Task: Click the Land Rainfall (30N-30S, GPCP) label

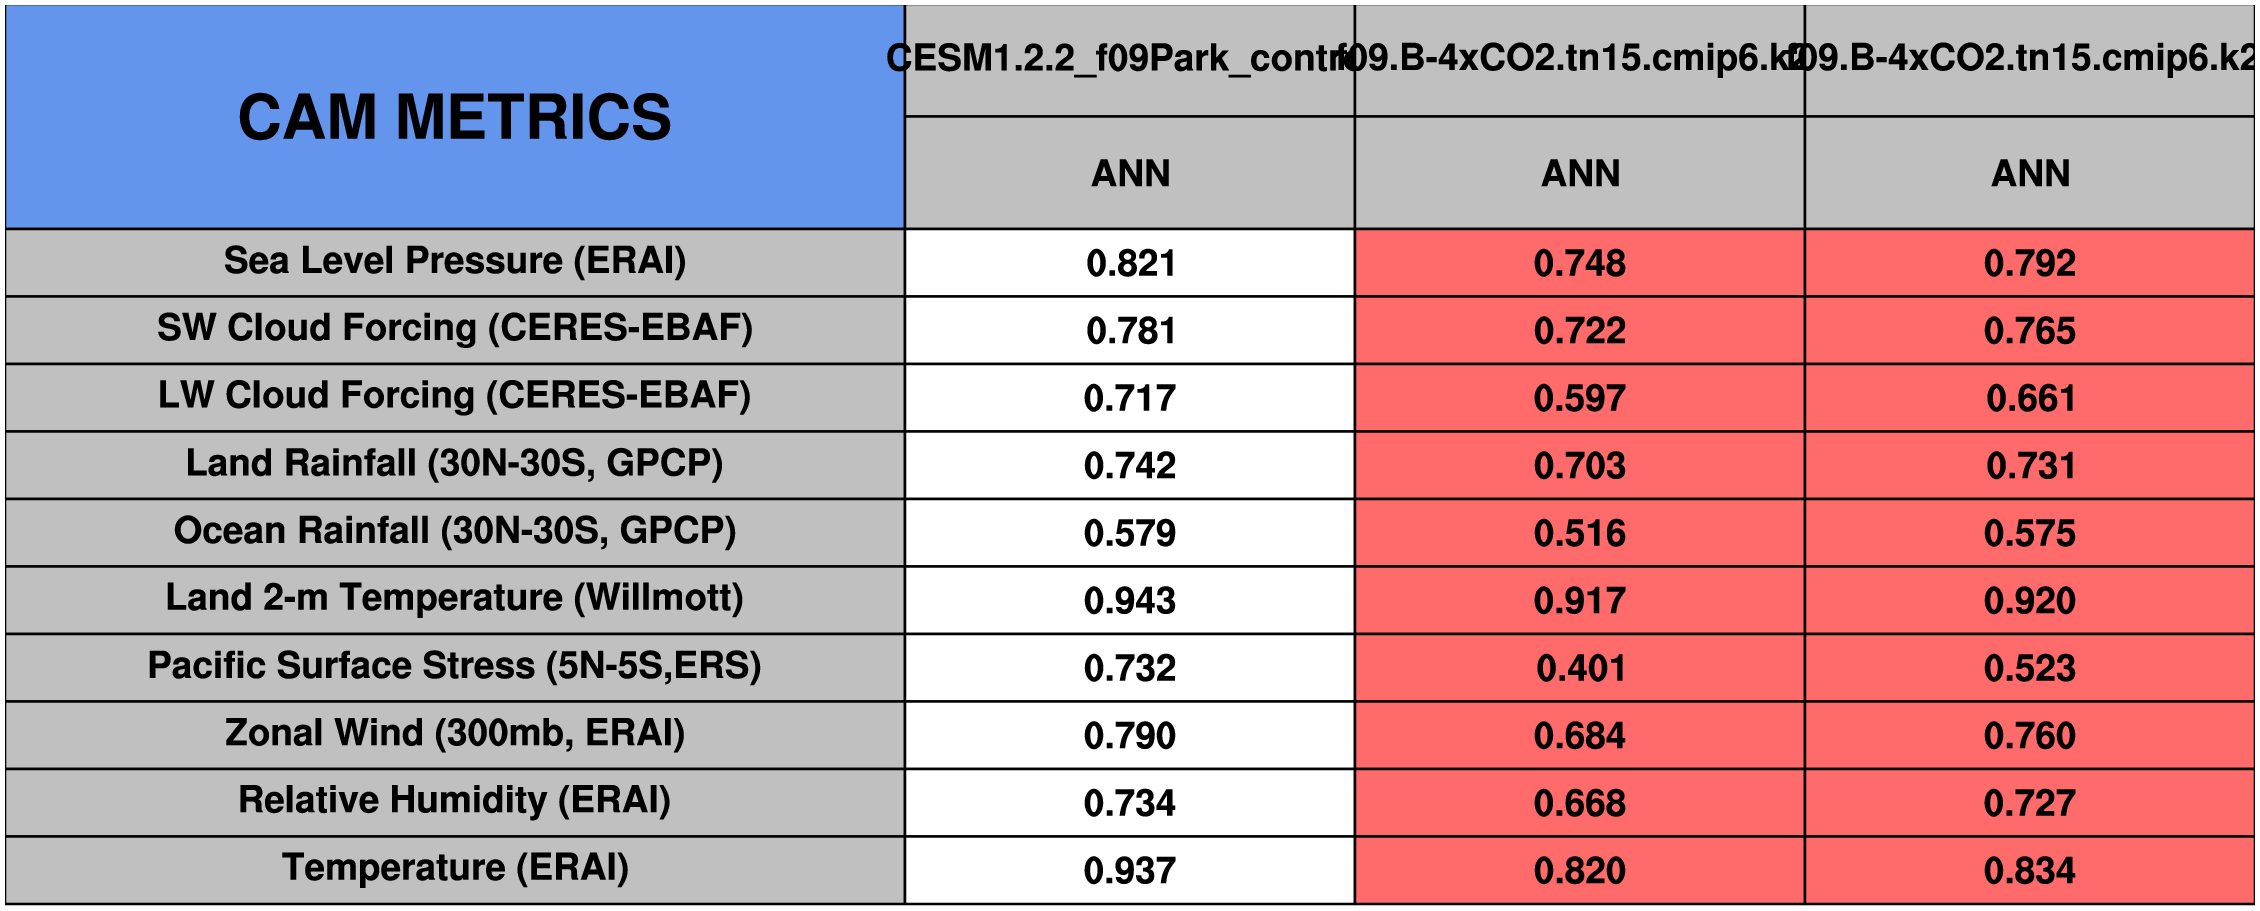Action: click(x=455, y=464)
